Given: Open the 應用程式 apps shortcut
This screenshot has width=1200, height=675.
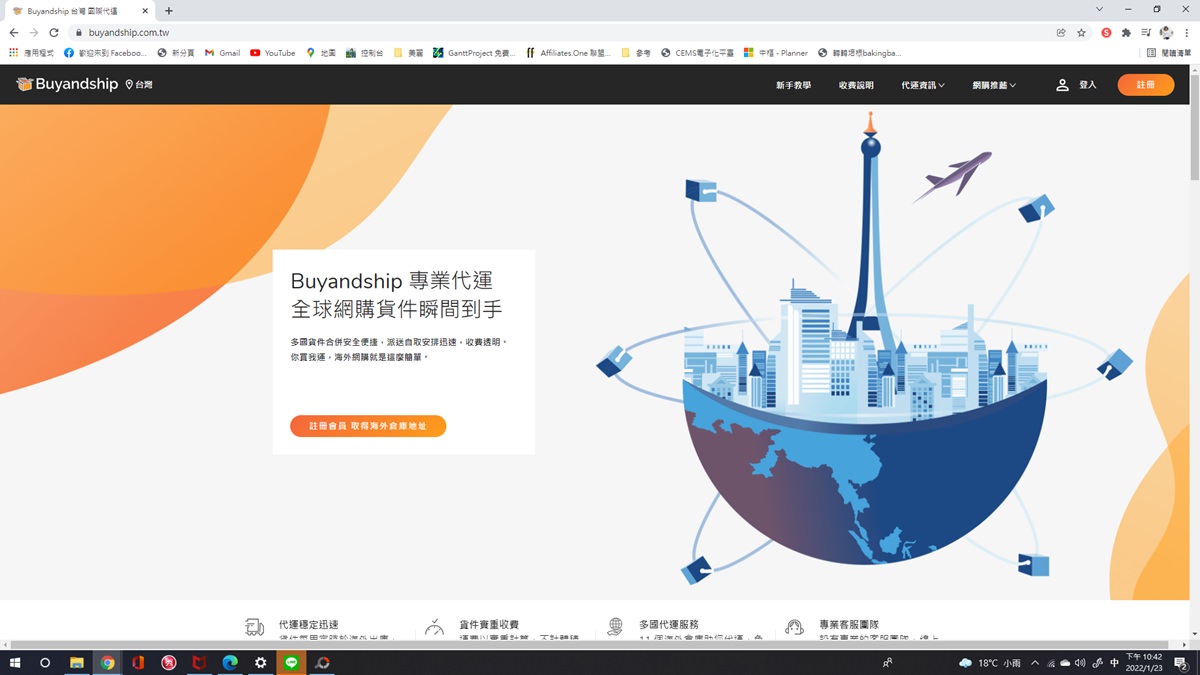Looking at the screenshot, I should (x=31, y=53).
